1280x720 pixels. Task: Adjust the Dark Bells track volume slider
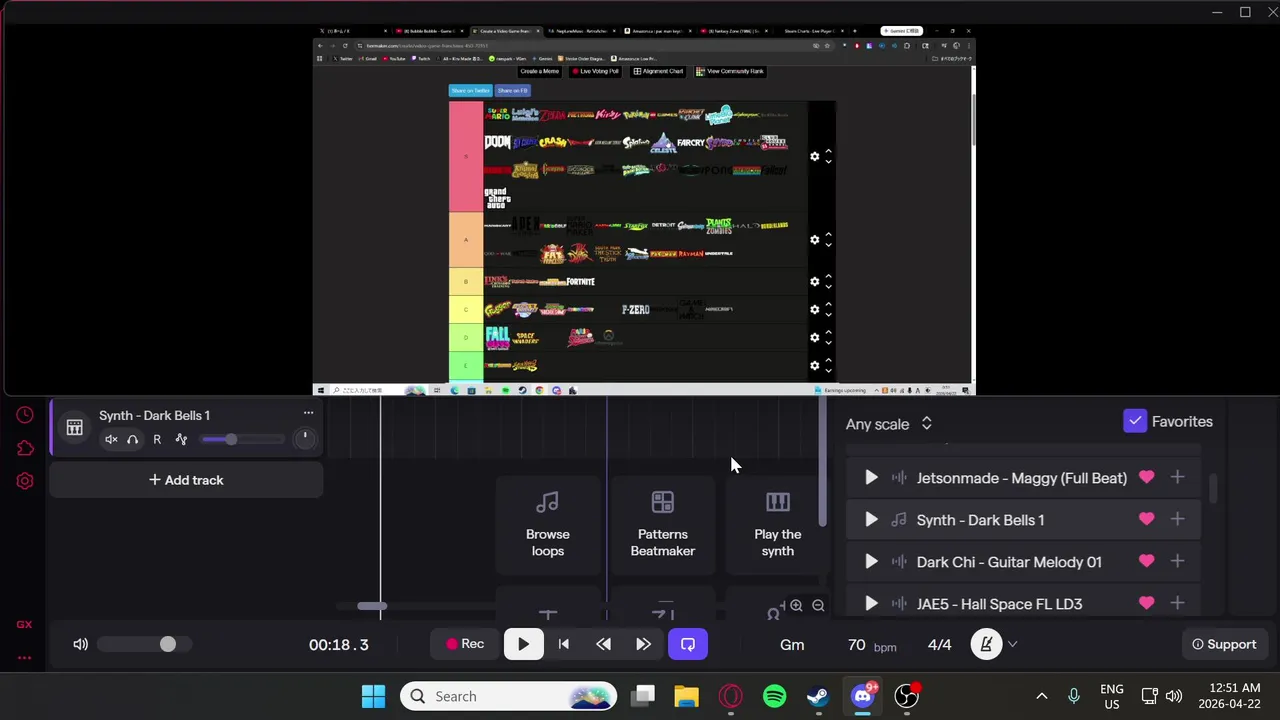point(242,439)
